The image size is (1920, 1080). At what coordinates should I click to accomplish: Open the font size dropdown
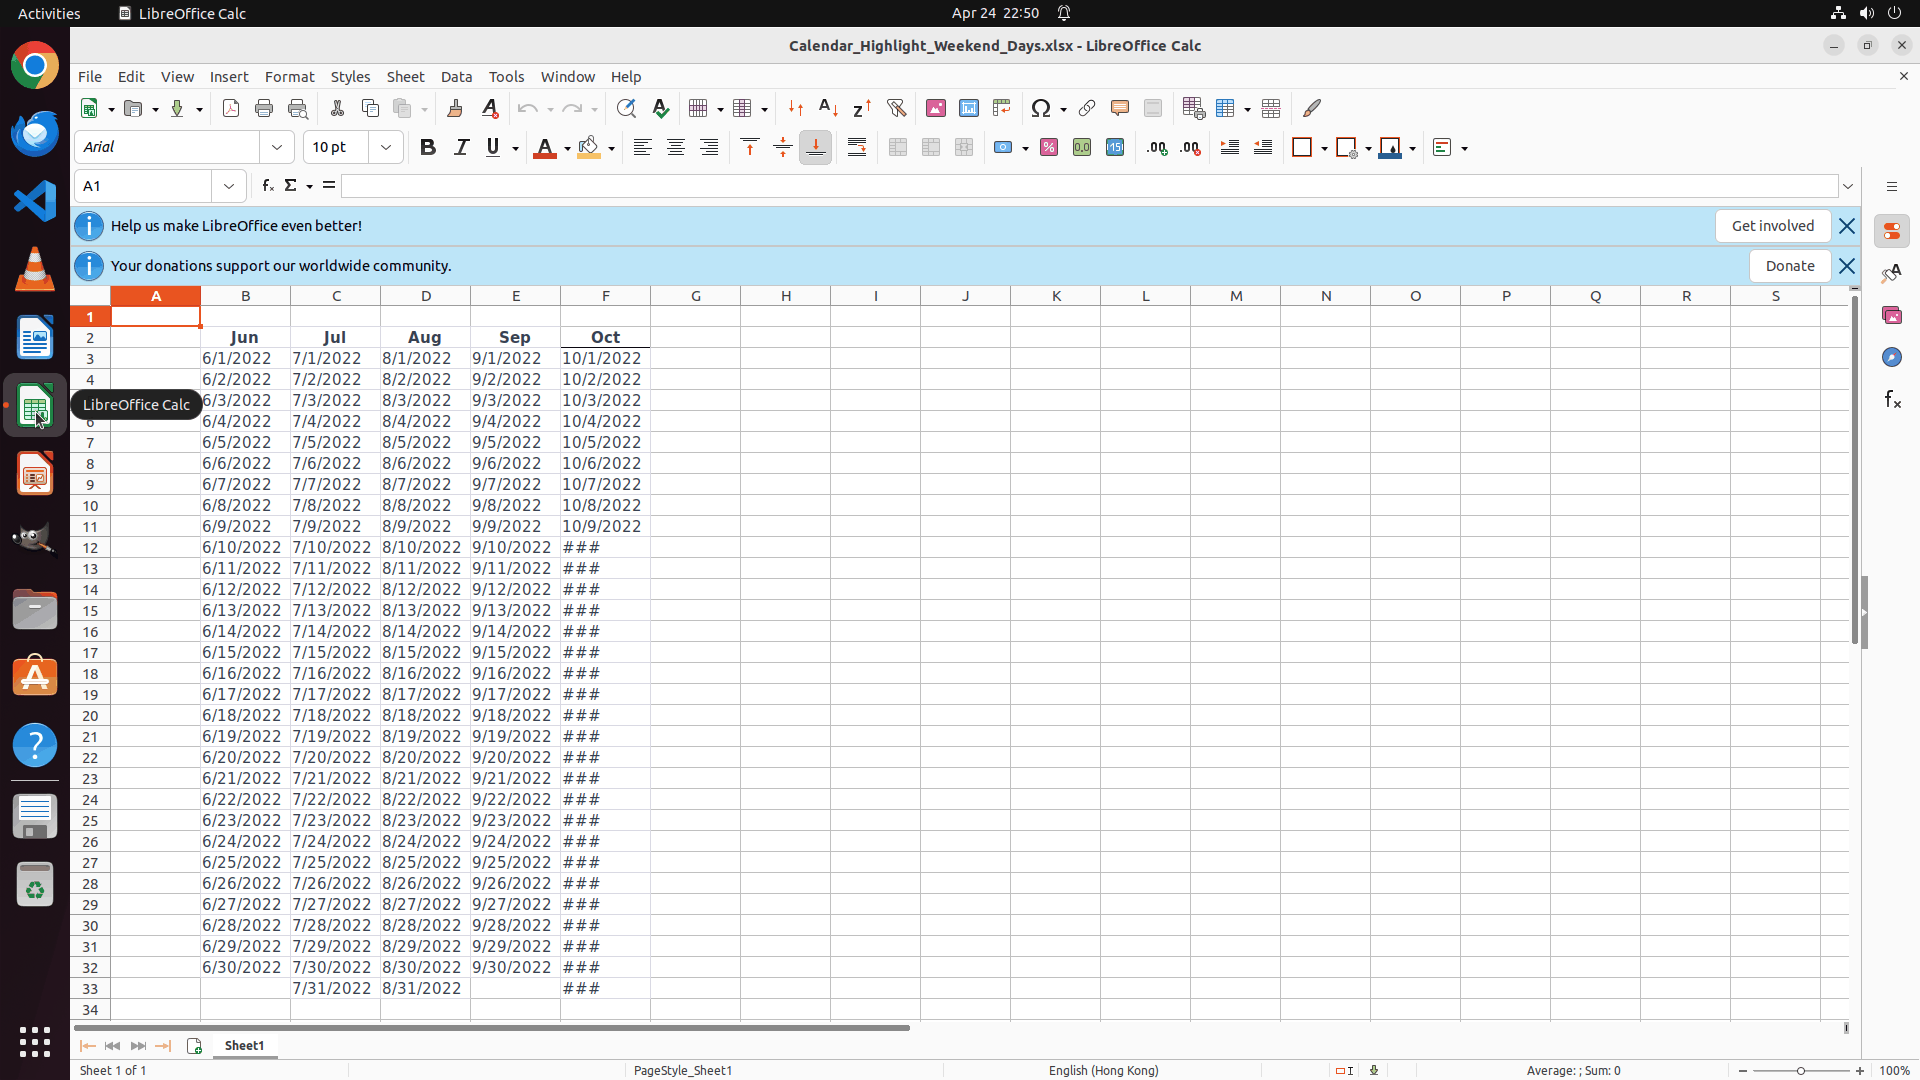(x=386, y=148)
